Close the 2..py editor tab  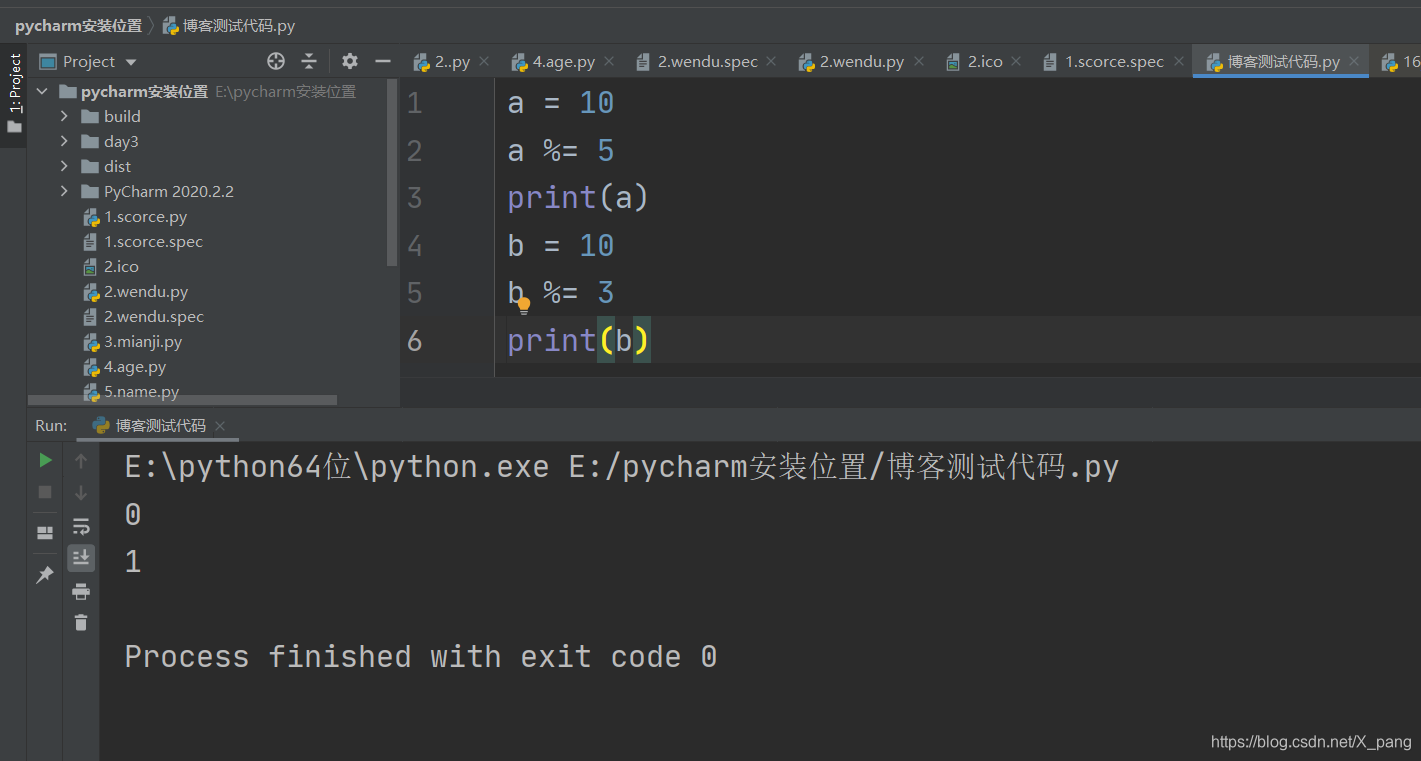tap(484, 61)
